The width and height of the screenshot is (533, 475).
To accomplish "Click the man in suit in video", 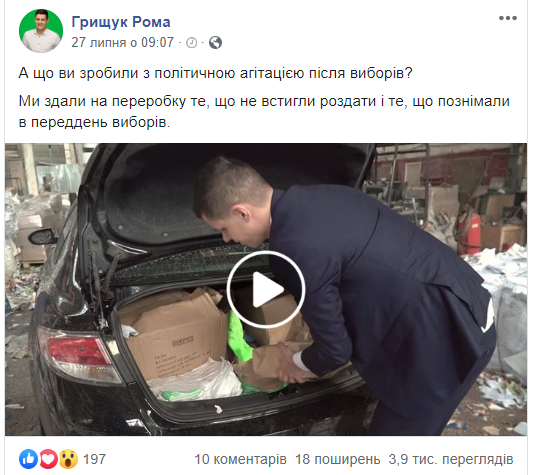I will pyautogui.click(x=345, y=292).
